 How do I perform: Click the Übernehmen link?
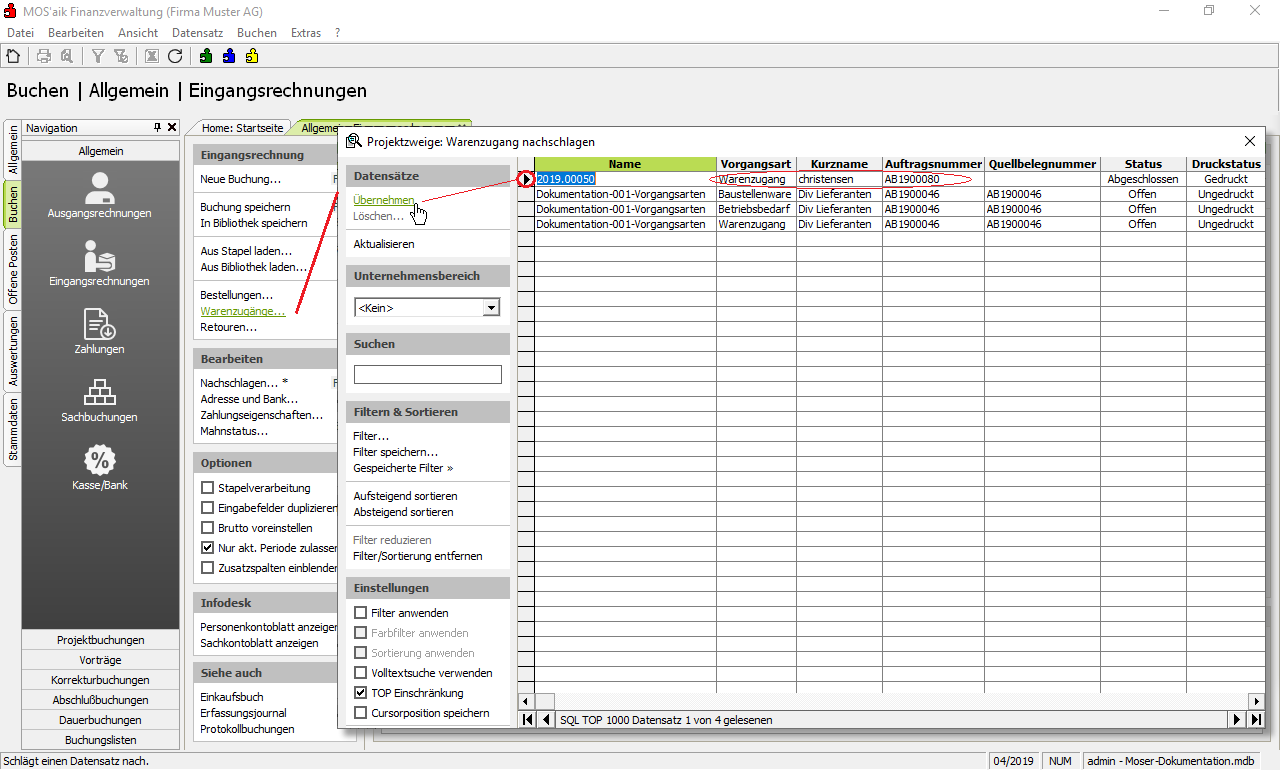[383, 200]
